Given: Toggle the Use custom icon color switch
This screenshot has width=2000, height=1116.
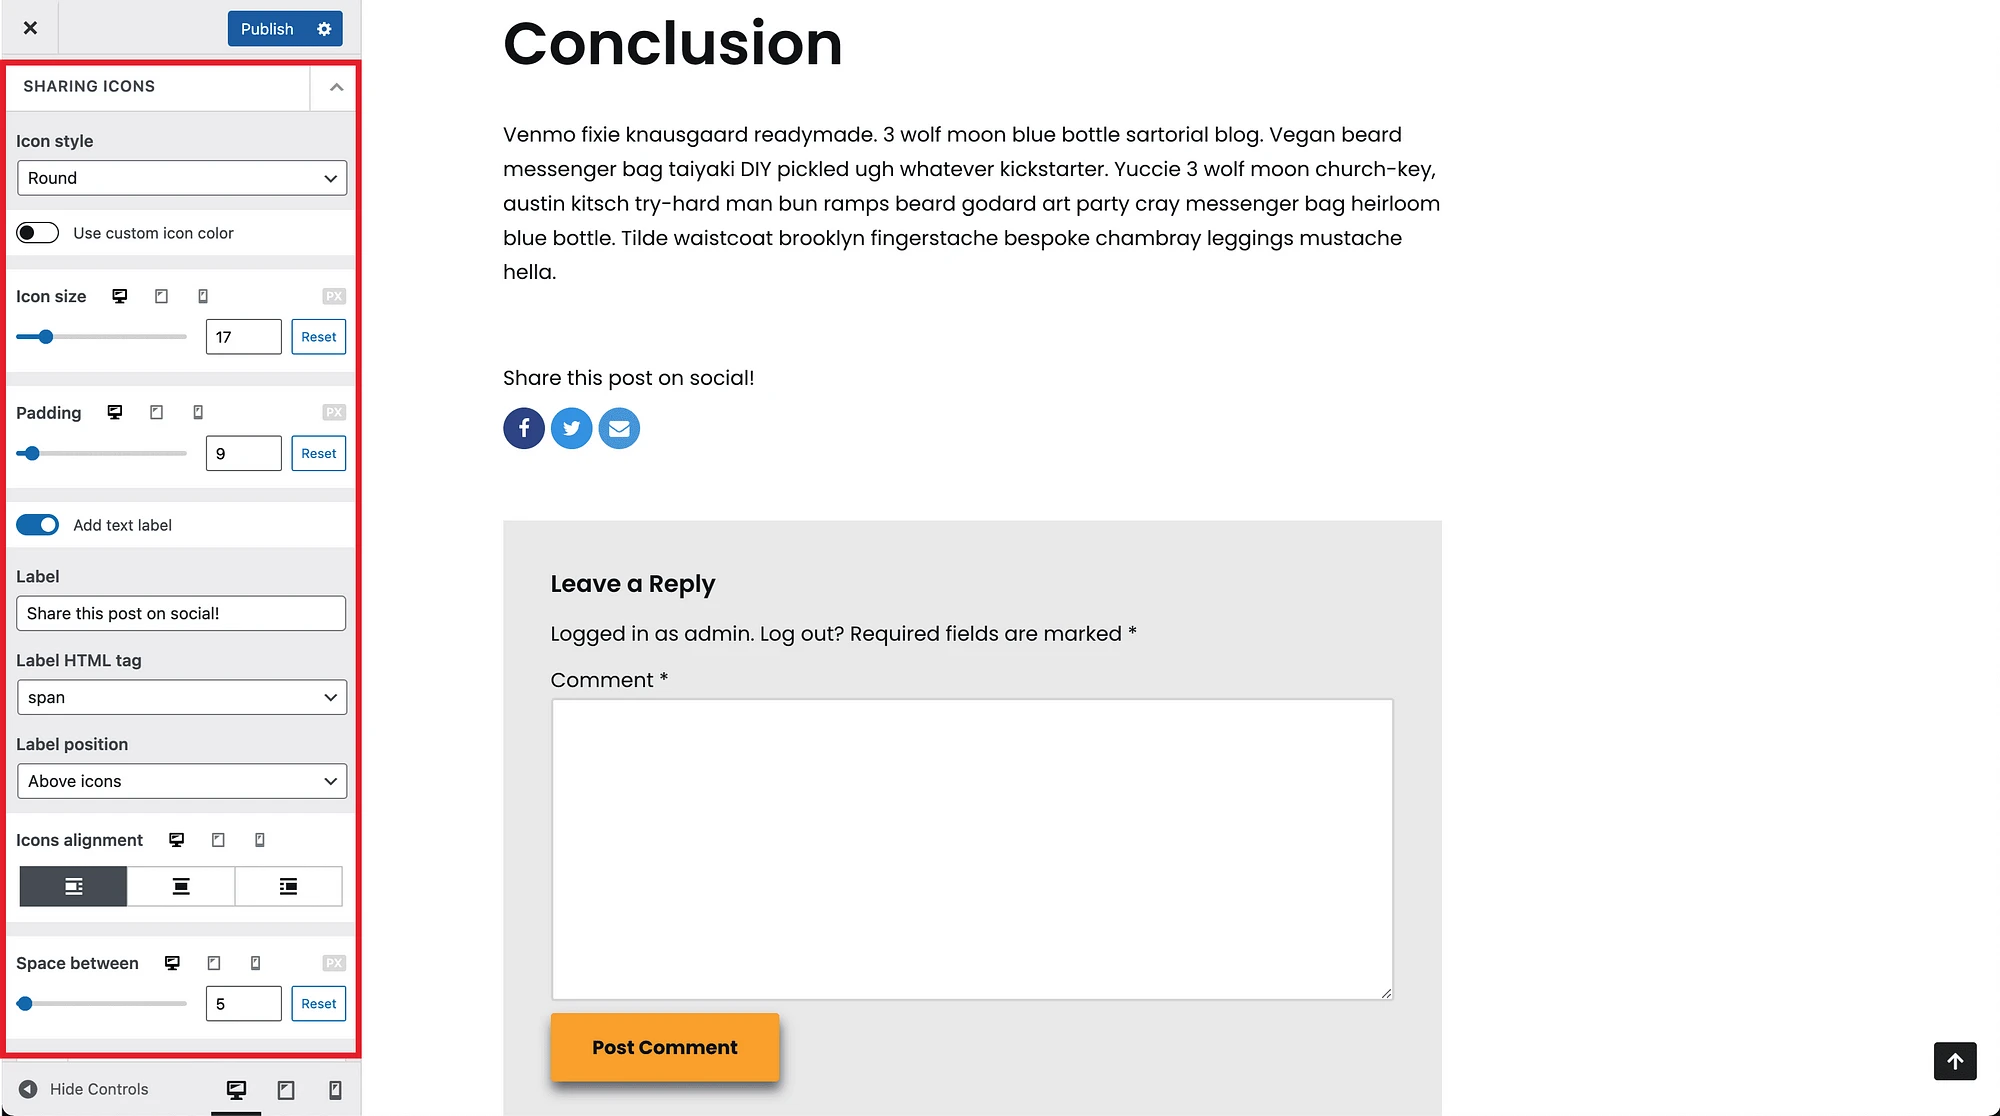Looking at the screenshot, I should pos(37,232).
